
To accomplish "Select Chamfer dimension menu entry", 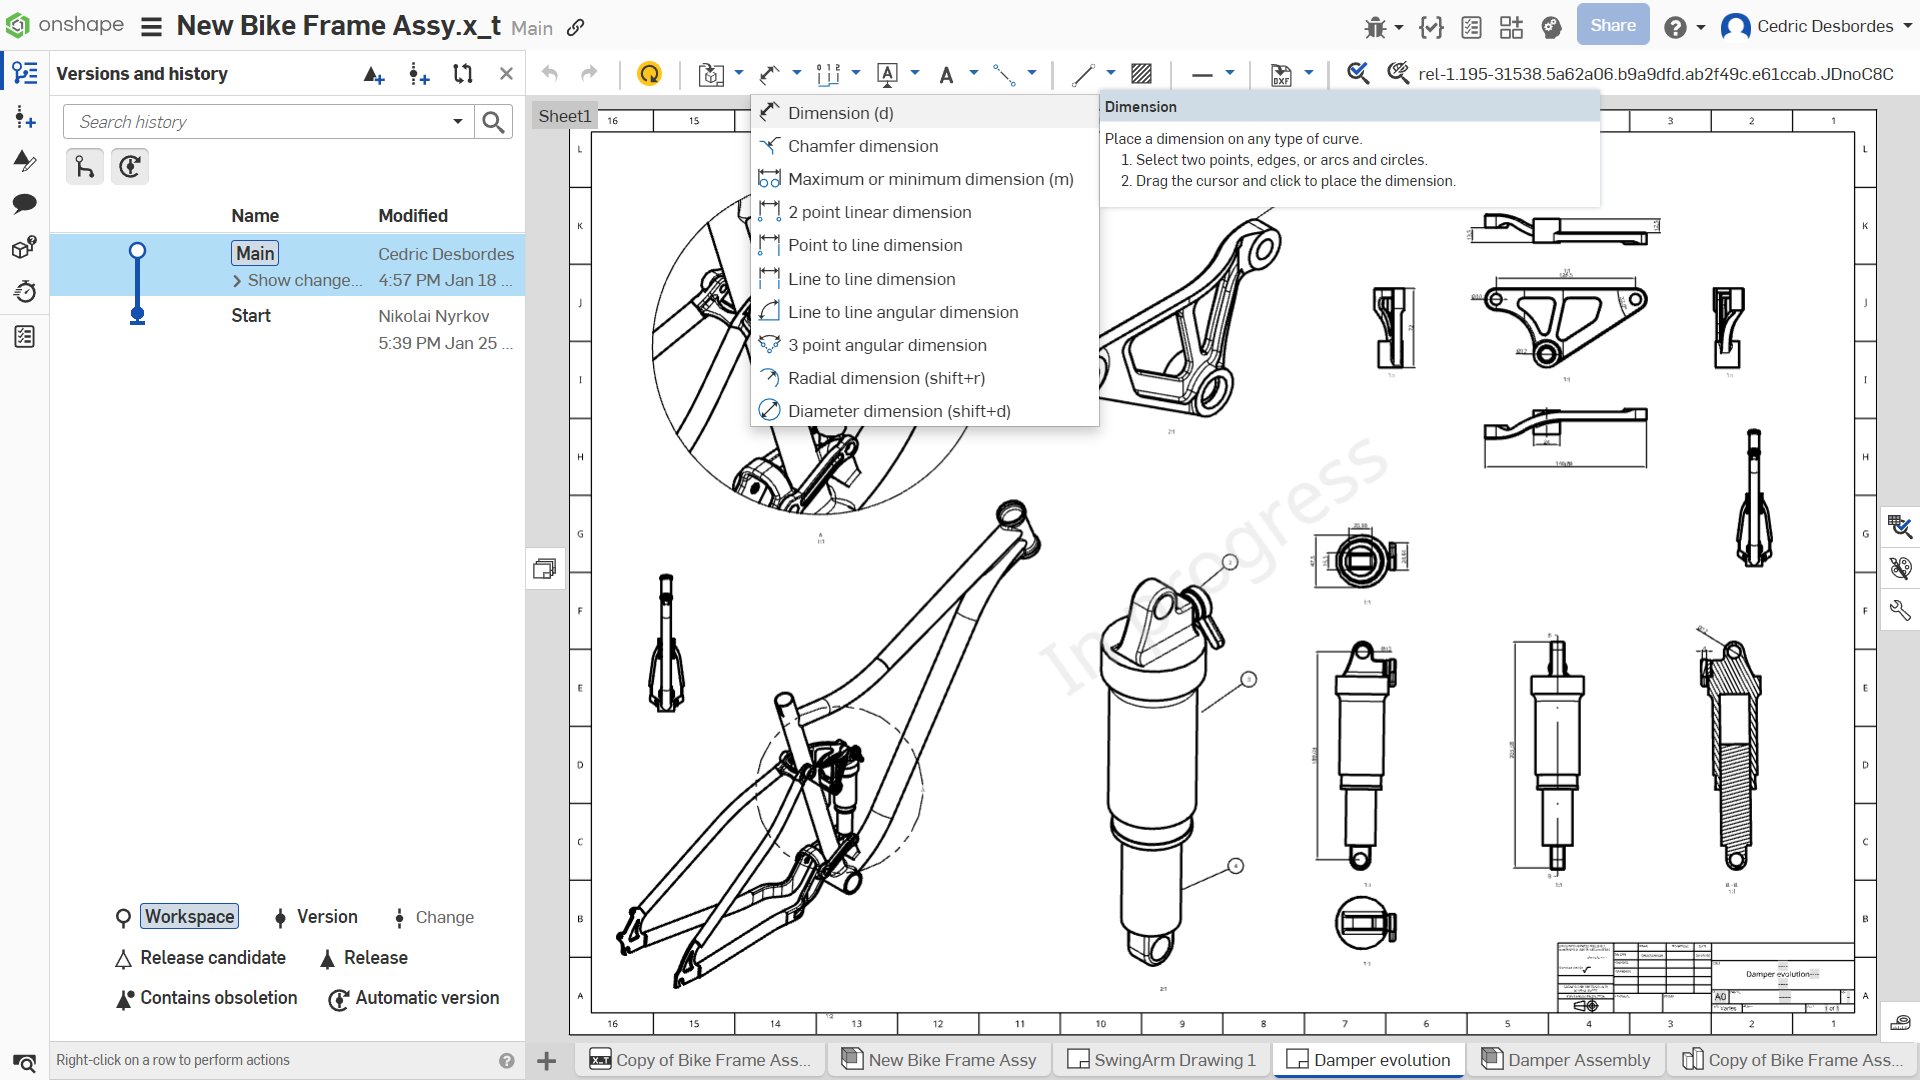I will pos(862,146).
